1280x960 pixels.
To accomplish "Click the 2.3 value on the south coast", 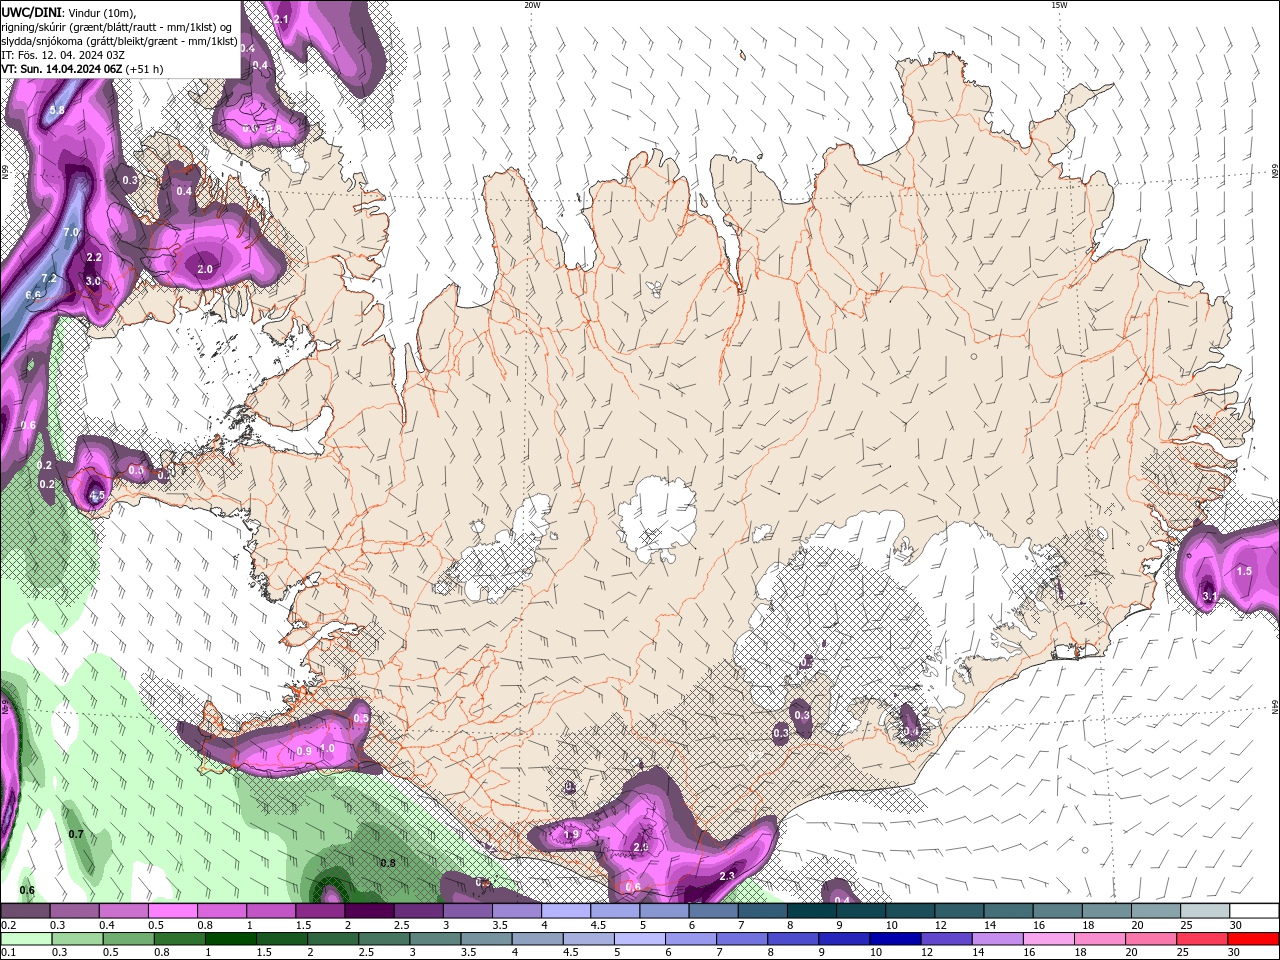I will coord(727,876).
